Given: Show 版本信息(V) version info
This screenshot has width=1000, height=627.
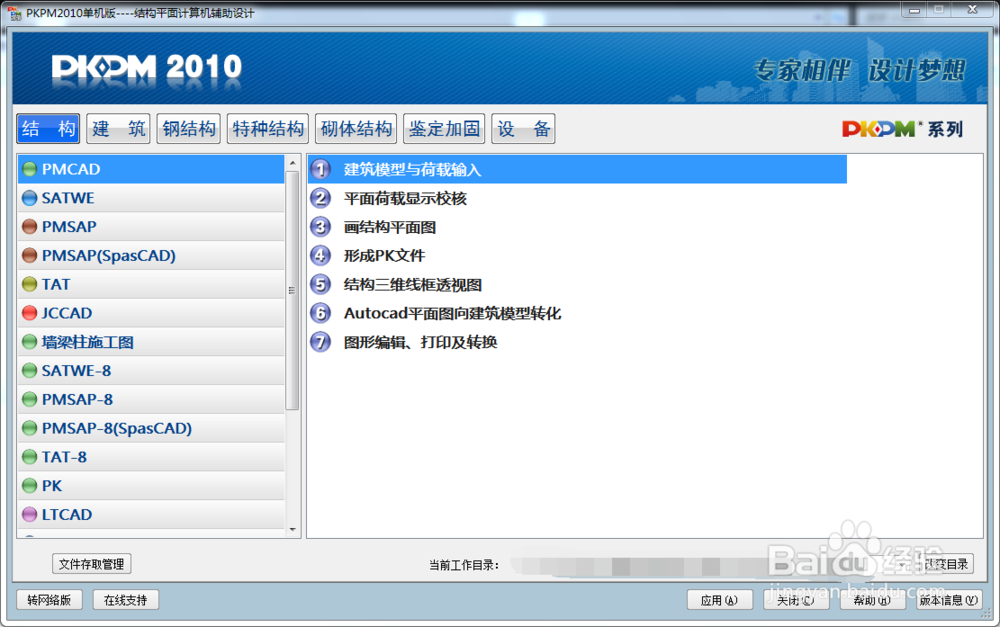Looking at the screenshot, I should pyautogui.click(x=949, y=600).
